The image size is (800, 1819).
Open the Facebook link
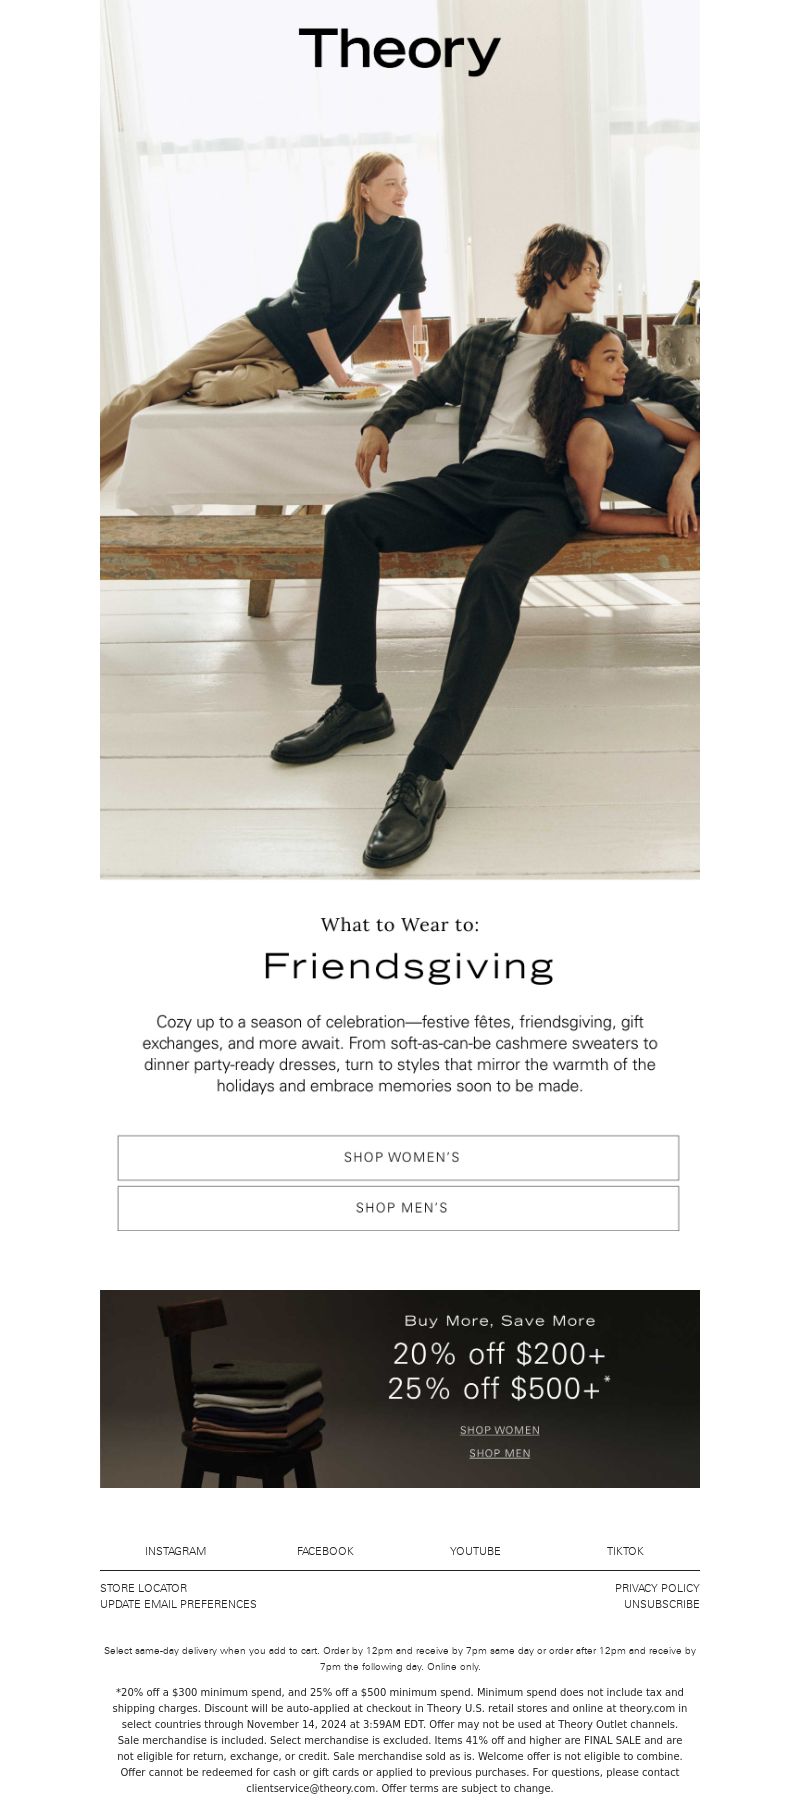click(x=325, y=1551)
